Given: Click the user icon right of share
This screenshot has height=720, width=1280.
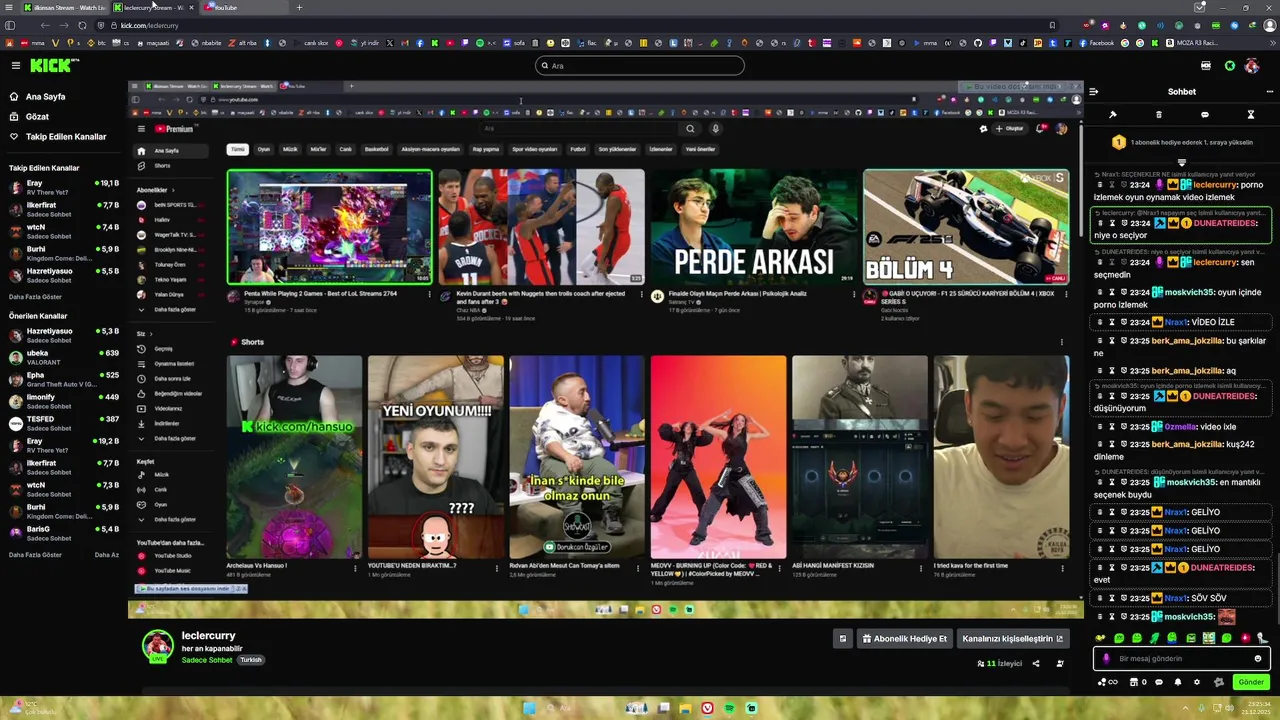Looking at the screenshot, I should pos(1060,664).
